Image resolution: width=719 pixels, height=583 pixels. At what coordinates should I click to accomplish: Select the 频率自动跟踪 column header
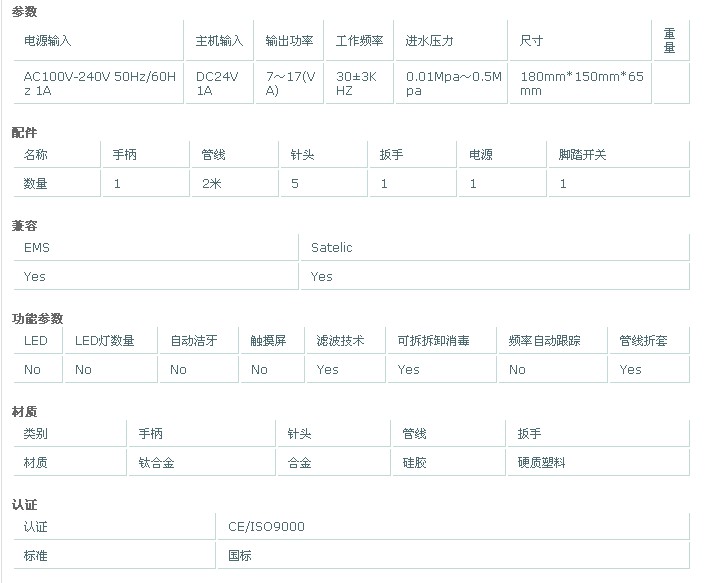point(544,341)
